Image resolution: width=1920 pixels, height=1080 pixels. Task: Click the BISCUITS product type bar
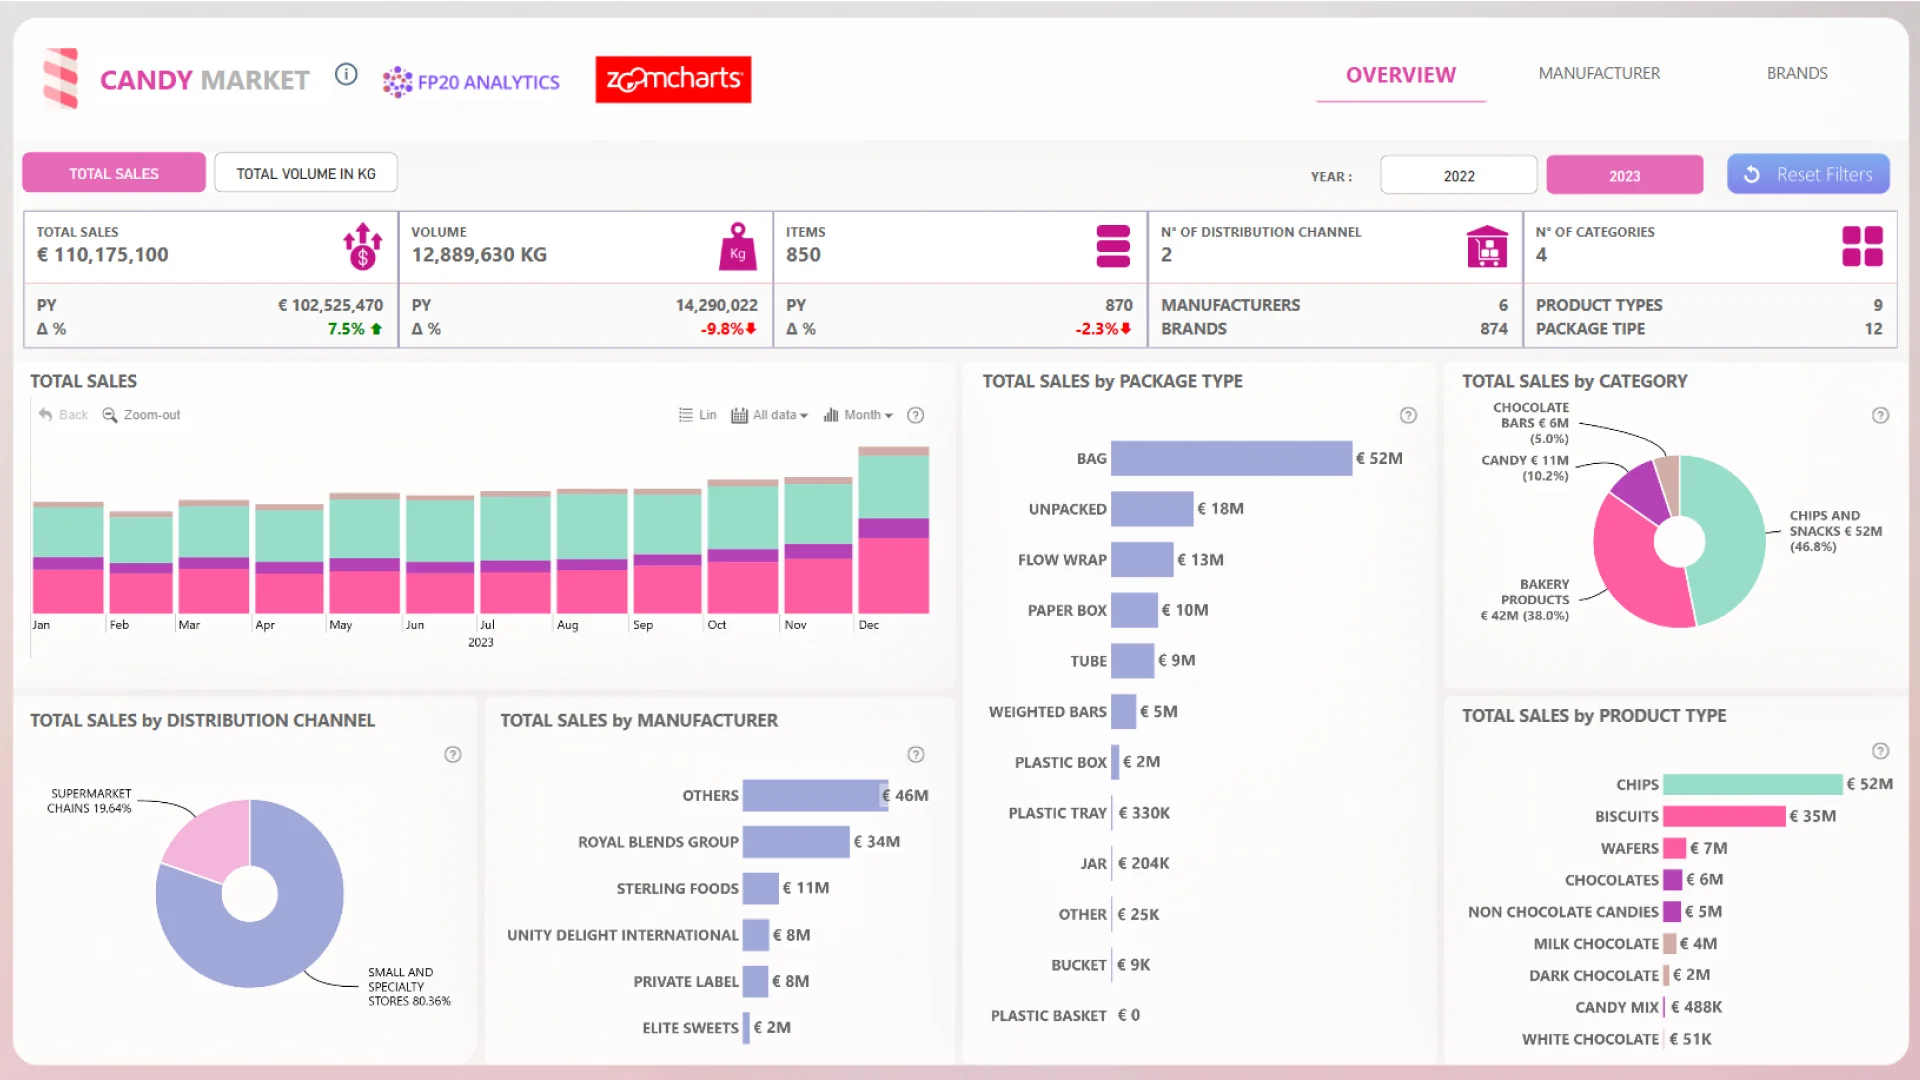(1724, 816)
